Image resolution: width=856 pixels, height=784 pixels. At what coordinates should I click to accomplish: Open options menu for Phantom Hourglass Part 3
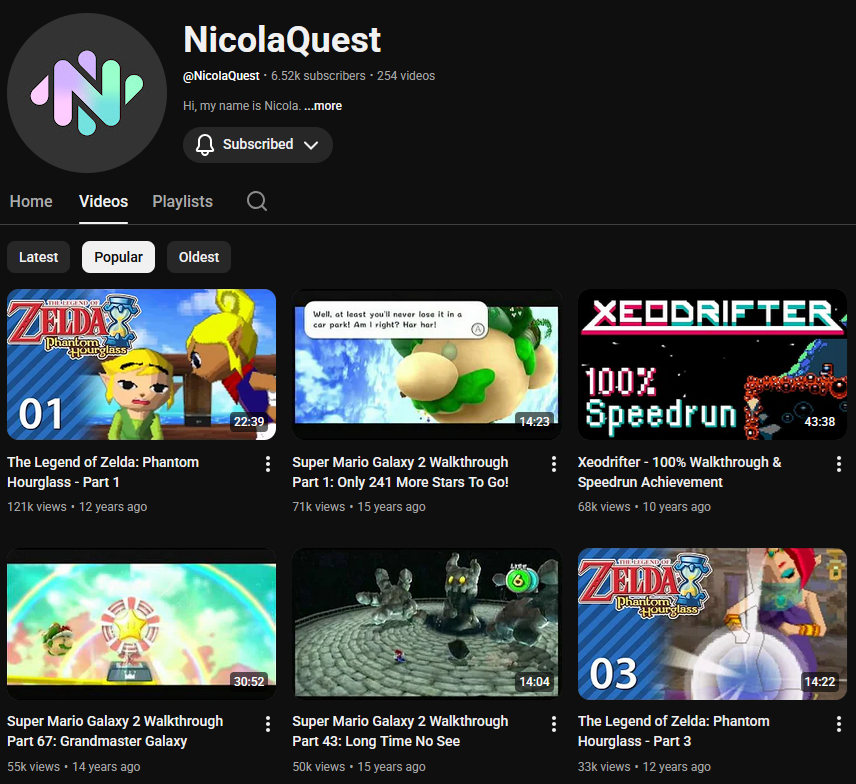pyautogui.click(x=839, y=724)
